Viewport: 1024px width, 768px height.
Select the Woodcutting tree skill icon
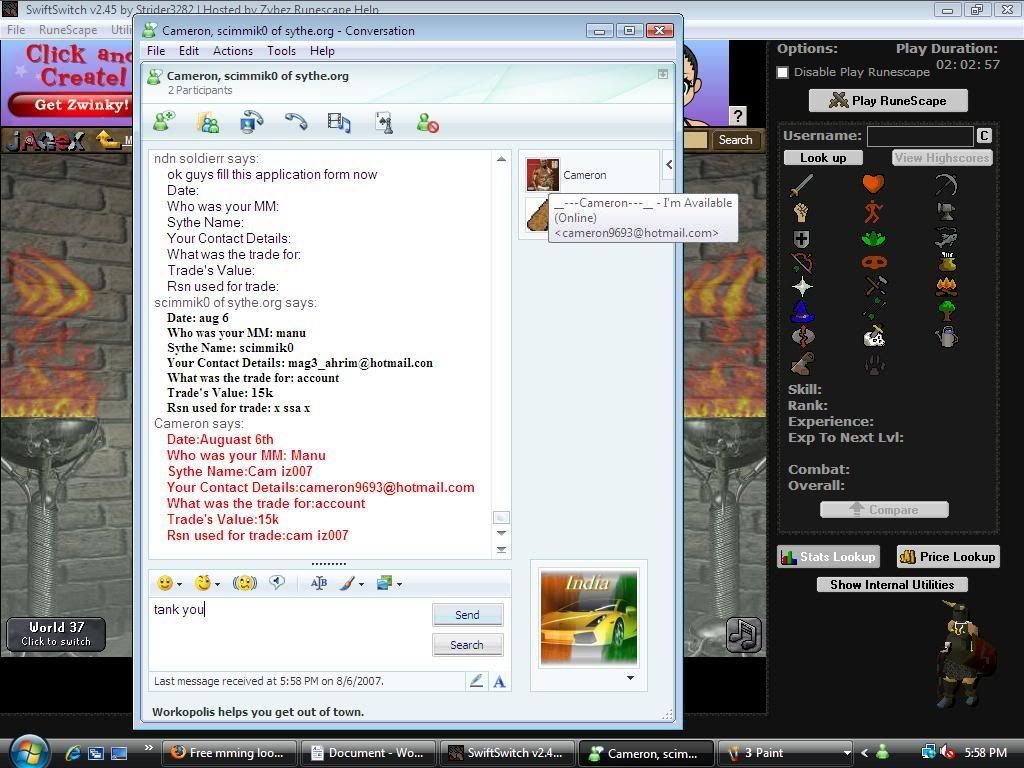click(x=946, y=310)
